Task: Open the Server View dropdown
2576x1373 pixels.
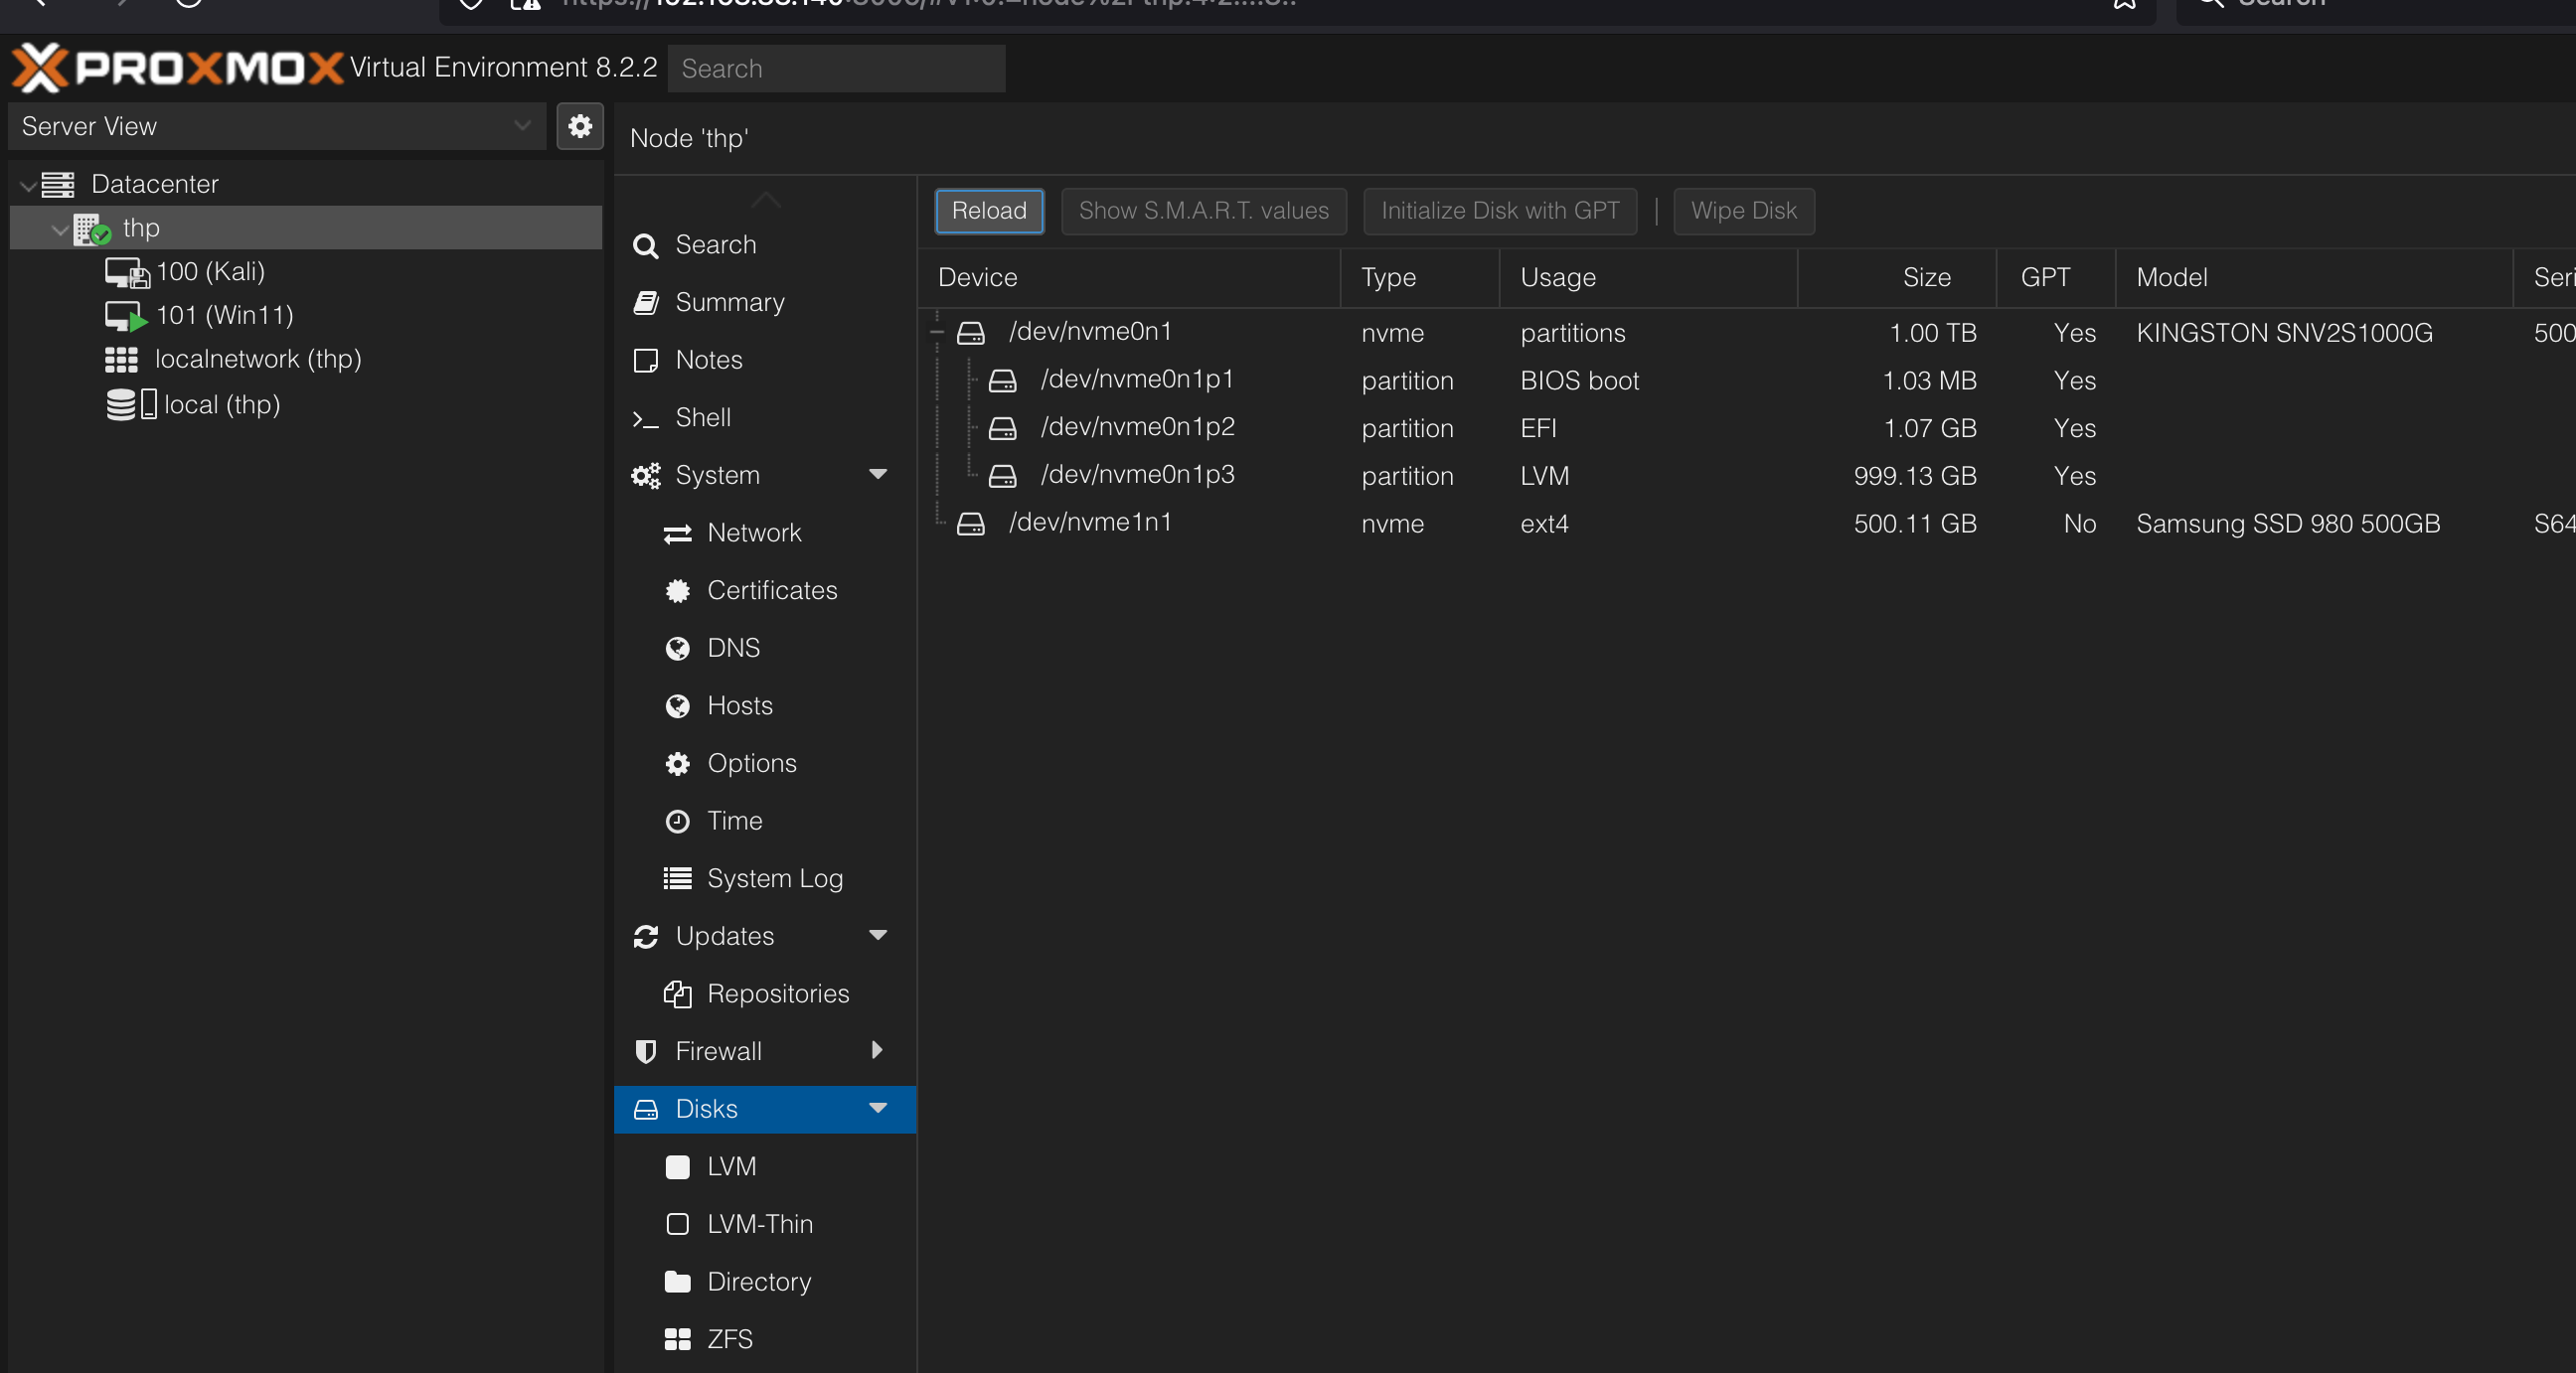Action: [x=521, y=126]
